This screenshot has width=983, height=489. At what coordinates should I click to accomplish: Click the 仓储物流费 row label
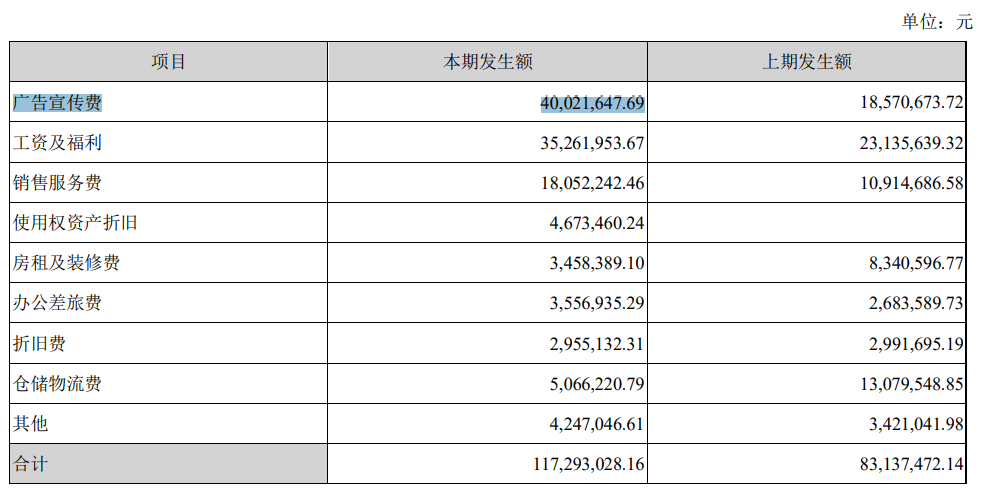point(57,384)
